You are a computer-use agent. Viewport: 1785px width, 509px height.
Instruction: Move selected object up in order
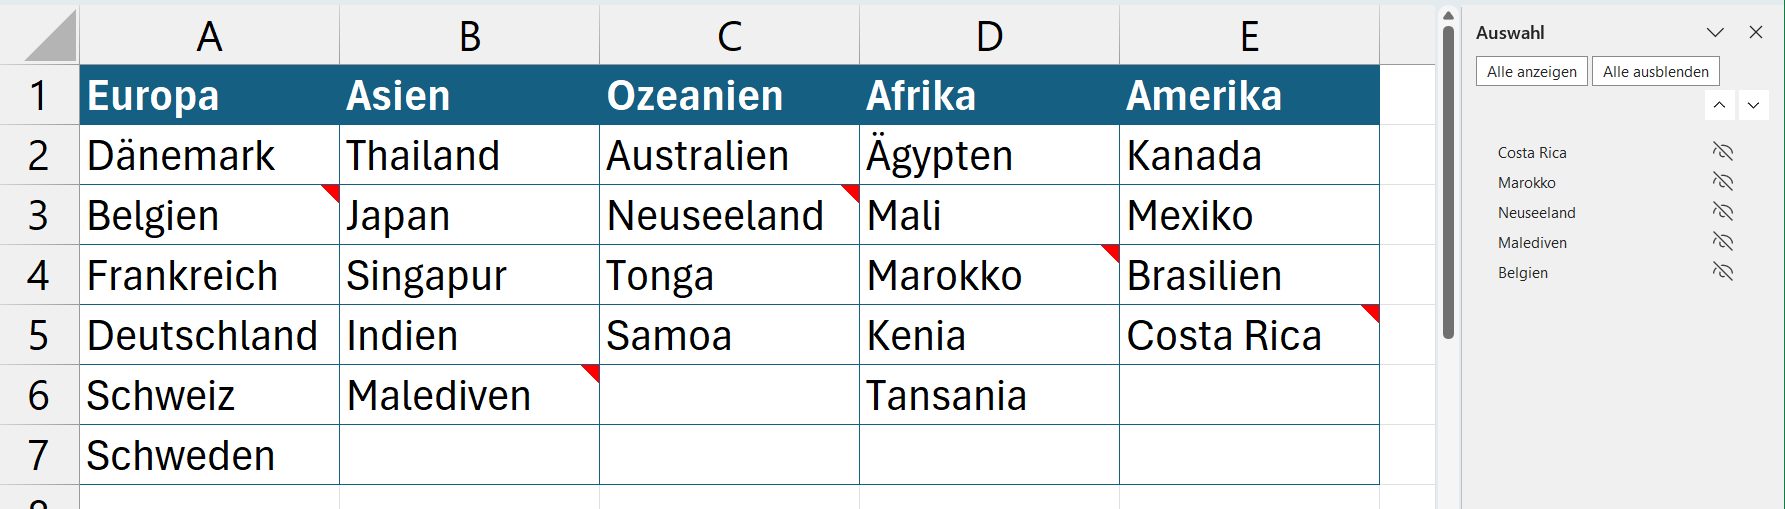click(x=1719, y=105)
